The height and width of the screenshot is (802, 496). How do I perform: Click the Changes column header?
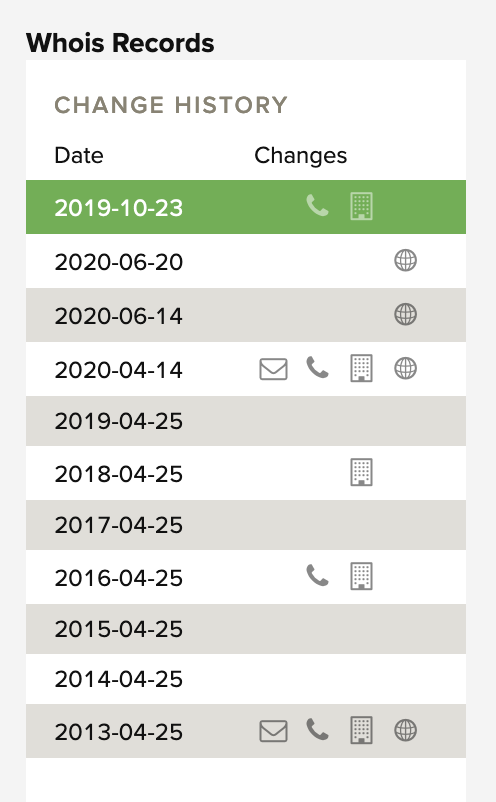click(301, 155)
